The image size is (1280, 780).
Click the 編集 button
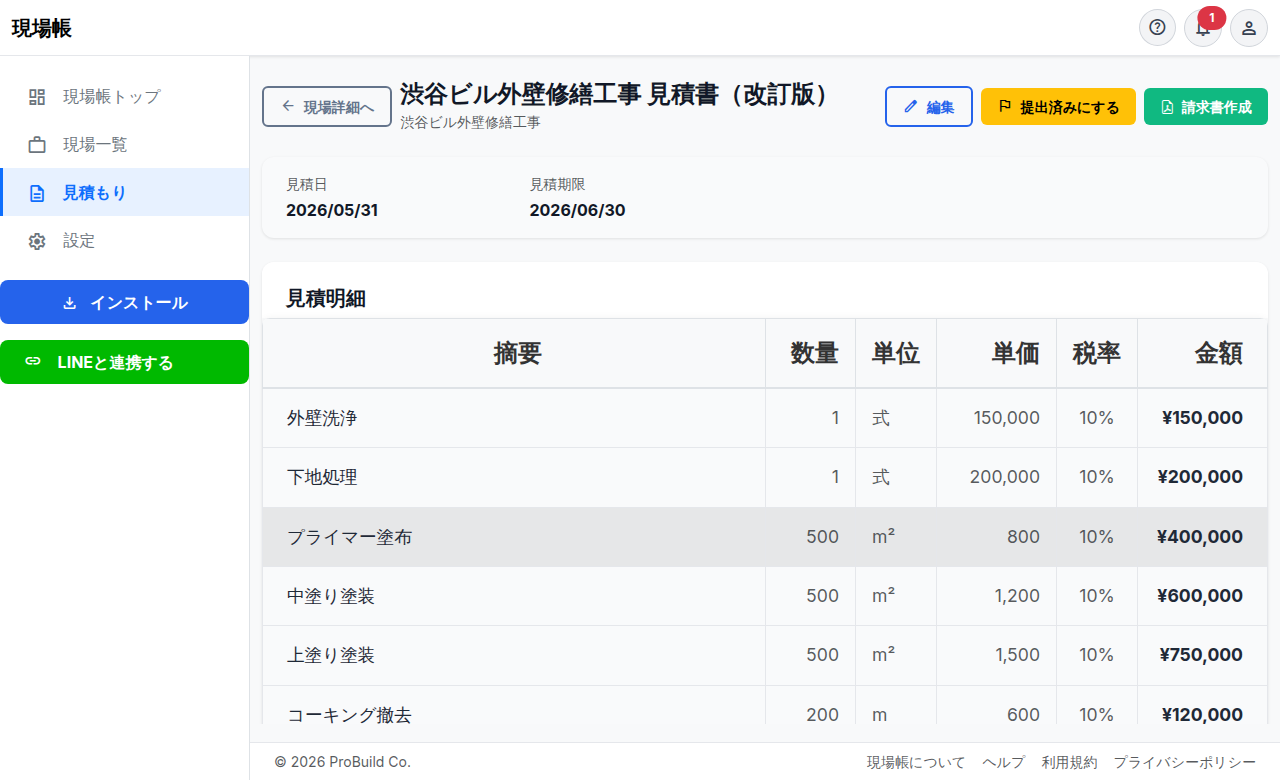(929, 107)
